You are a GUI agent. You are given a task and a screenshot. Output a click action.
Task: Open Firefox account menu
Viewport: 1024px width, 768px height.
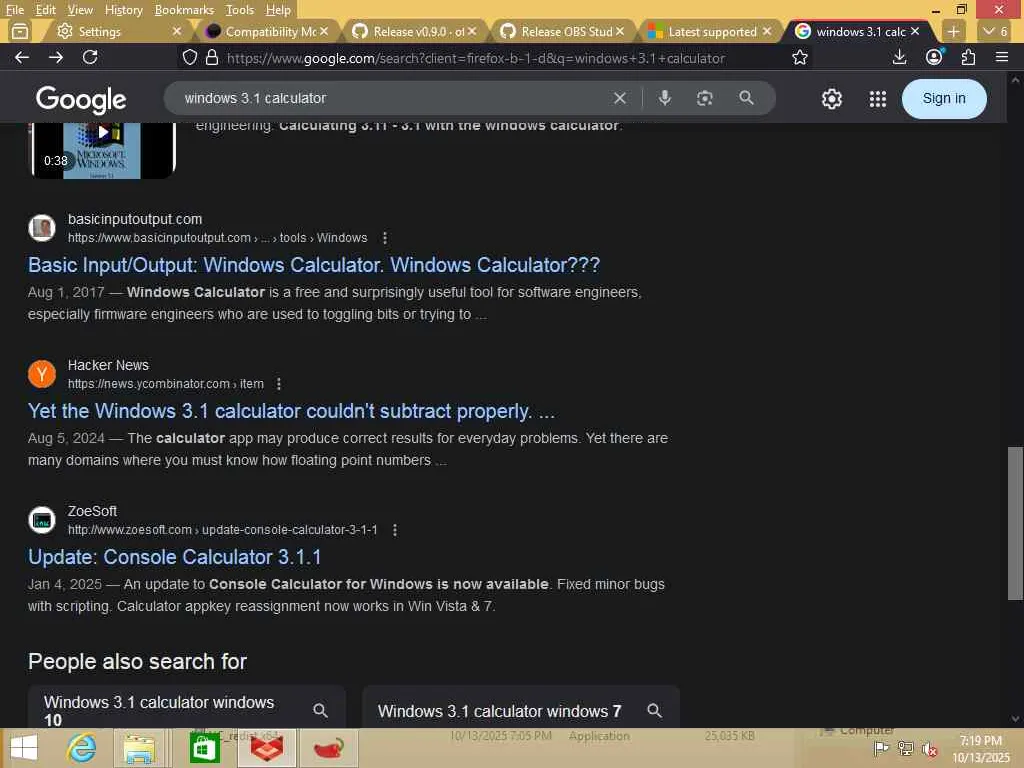(x=934, y=57)
